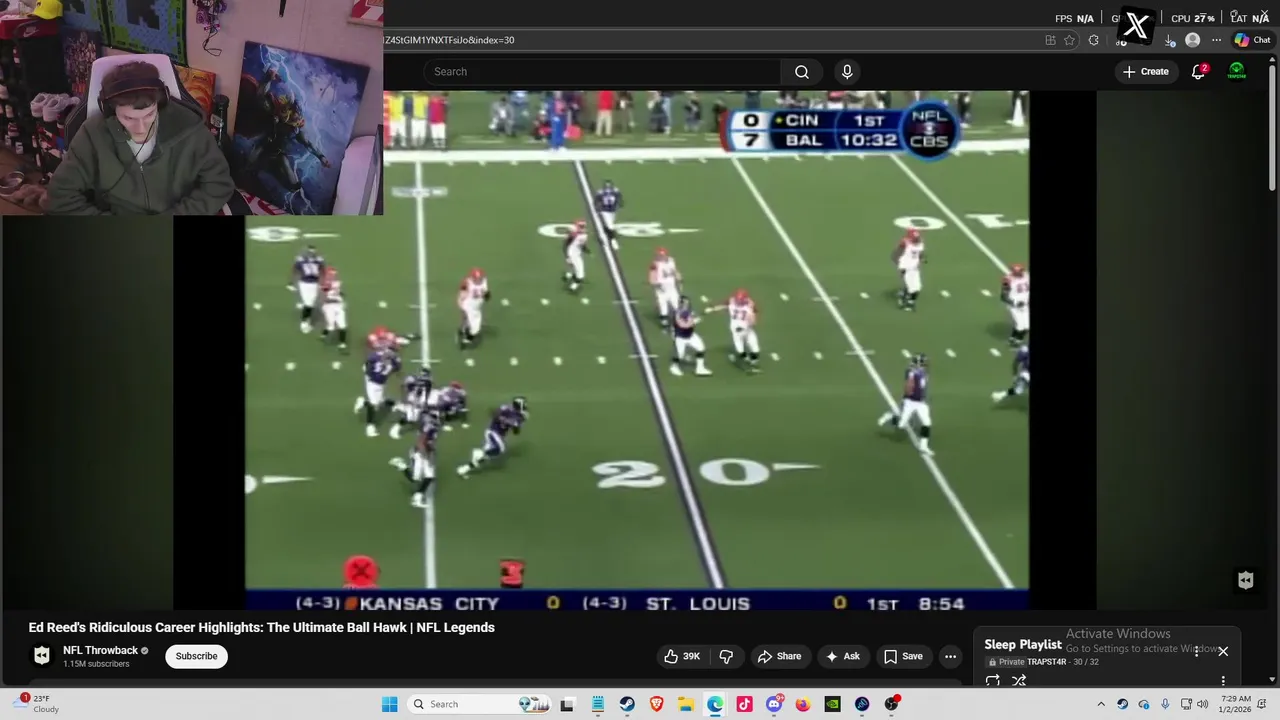Open Notepad app on the taskbar

coord(597,704)
